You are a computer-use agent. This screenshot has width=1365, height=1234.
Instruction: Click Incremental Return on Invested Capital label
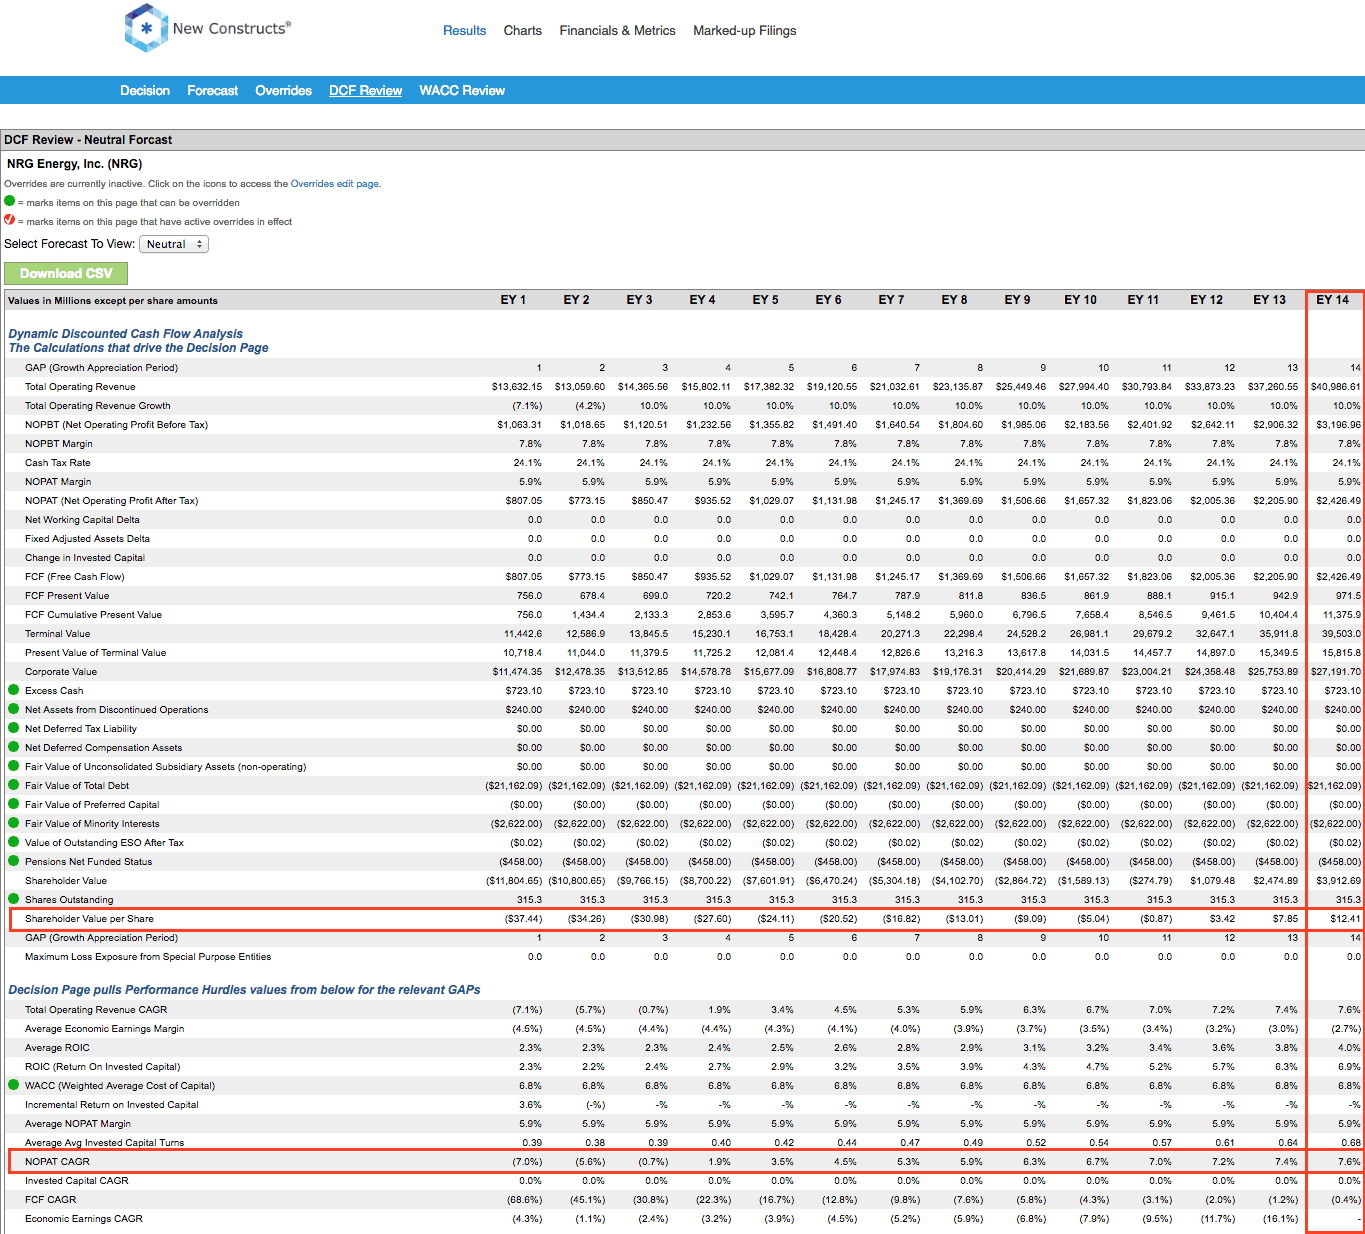(x=112, y=1105)
